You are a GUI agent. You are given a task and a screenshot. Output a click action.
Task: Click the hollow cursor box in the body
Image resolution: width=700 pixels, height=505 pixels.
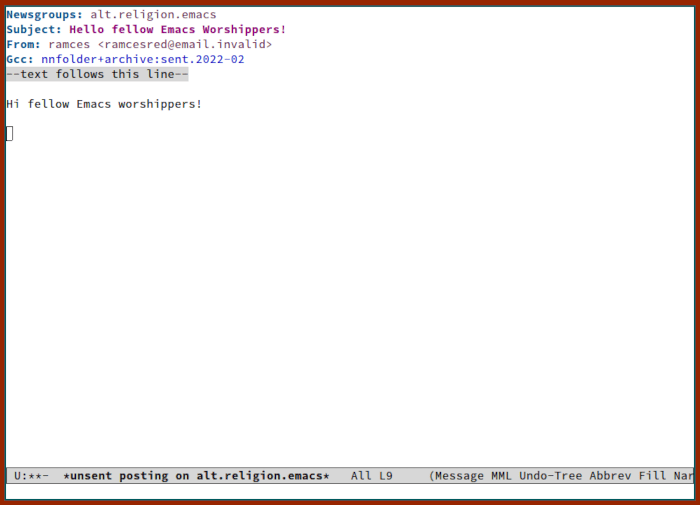tap(9, 134)
